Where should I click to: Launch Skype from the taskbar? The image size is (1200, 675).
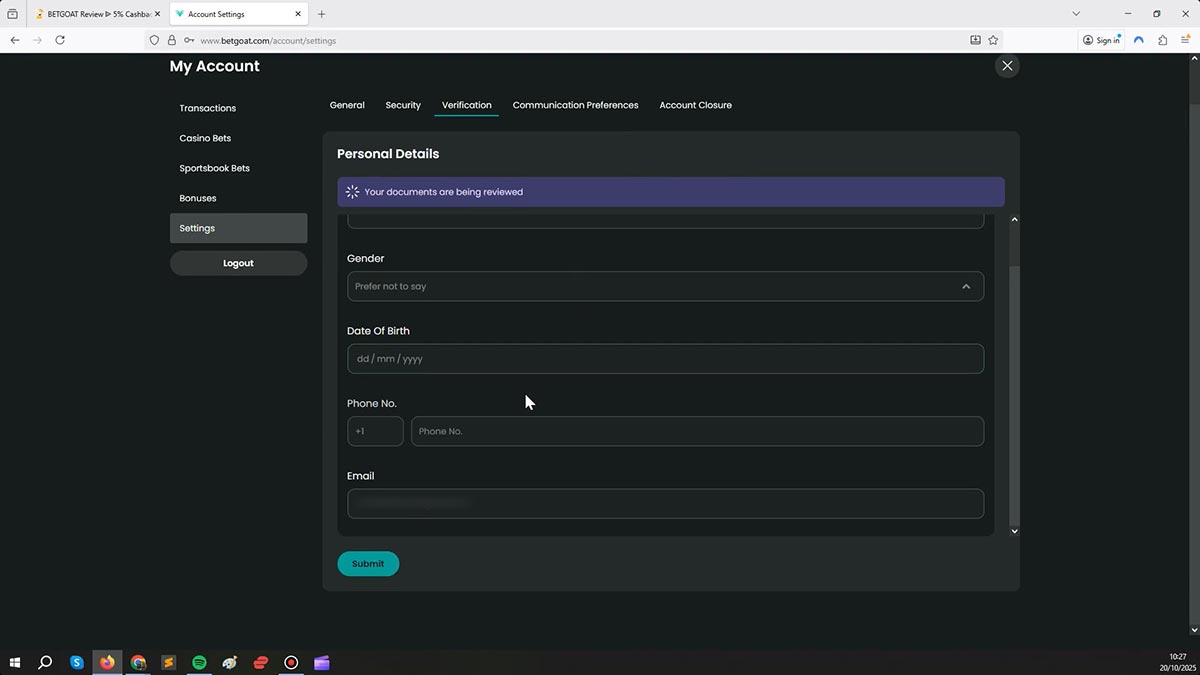77,662
